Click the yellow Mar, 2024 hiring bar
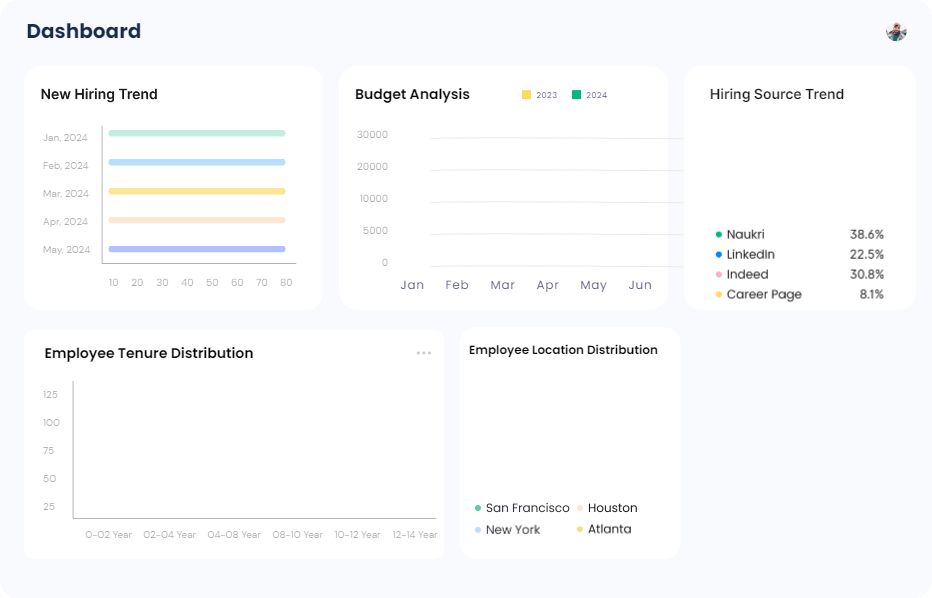Image resolution: width=932 pixels, height=598 pixels. point(196,191)
